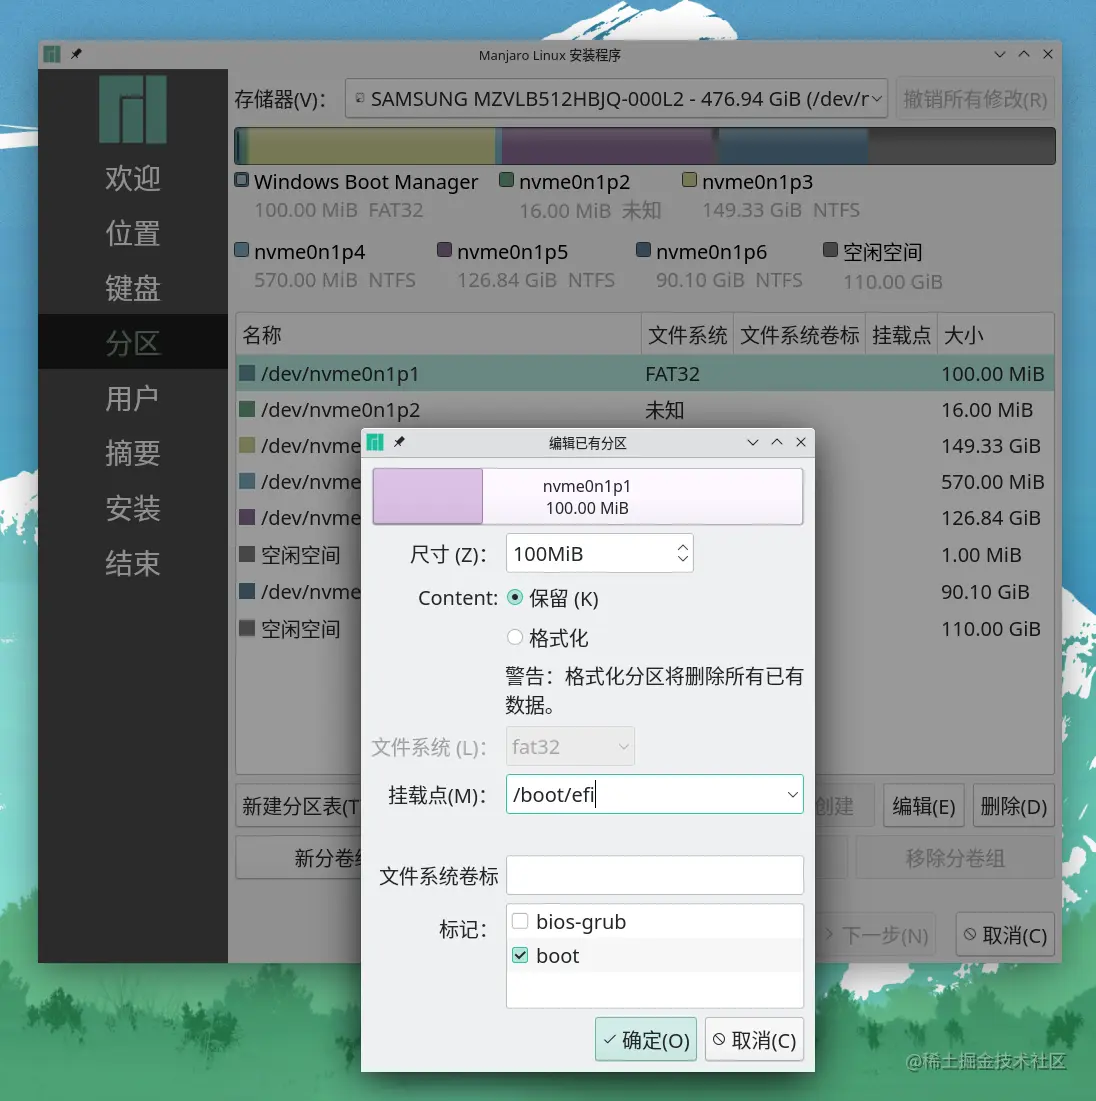The image size is (1096, 1101).
Task: Click the Delete 删除(D) button
Action: (1013, 805)
